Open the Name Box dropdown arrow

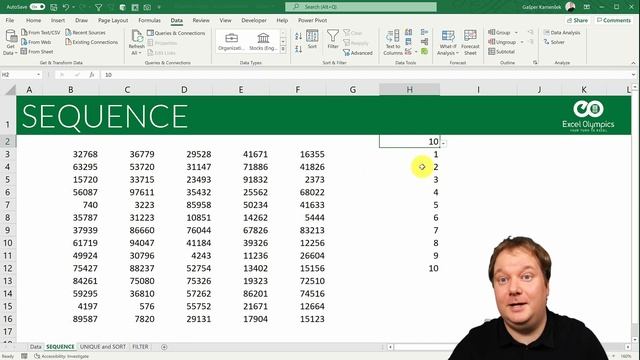click(38, 75)
